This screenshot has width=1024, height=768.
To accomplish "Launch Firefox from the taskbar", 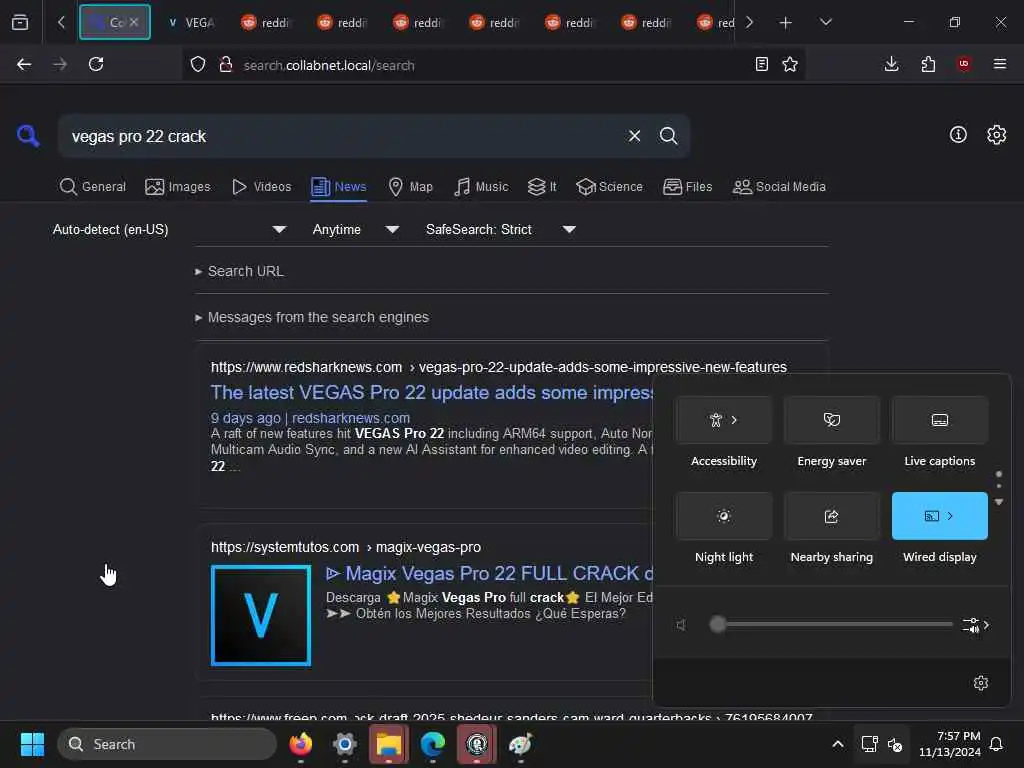I will (x=300, y=744).
